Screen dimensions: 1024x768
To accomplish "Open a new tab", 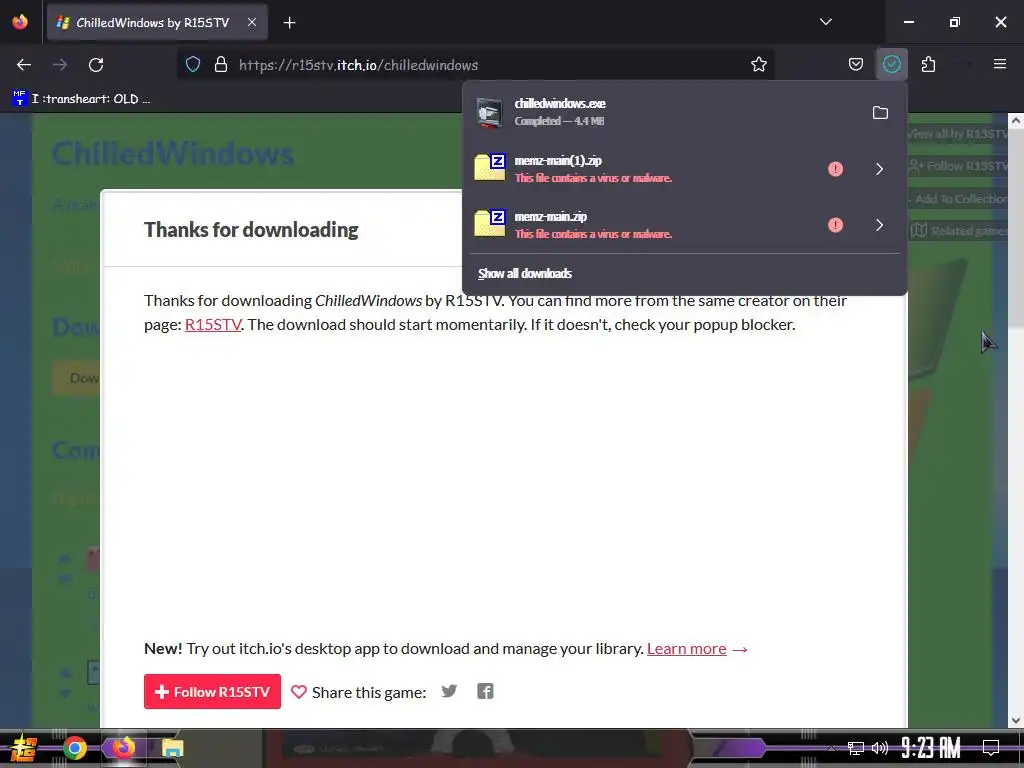I will coord(289,23).
